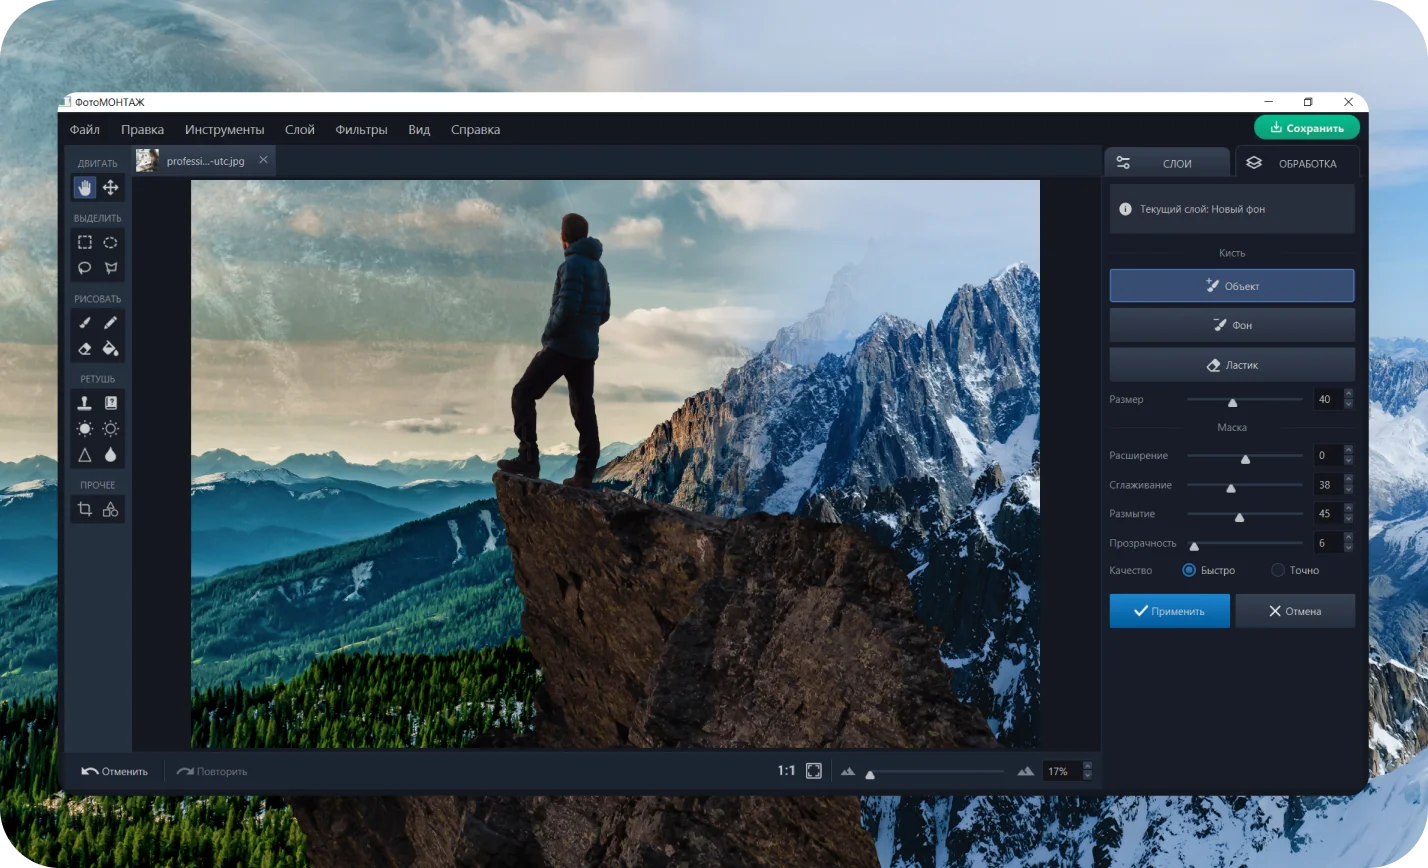The height and width of the screenshot is (868, 1428).
Task: Select the rectangular selection tool
Action: click(85, 242)
